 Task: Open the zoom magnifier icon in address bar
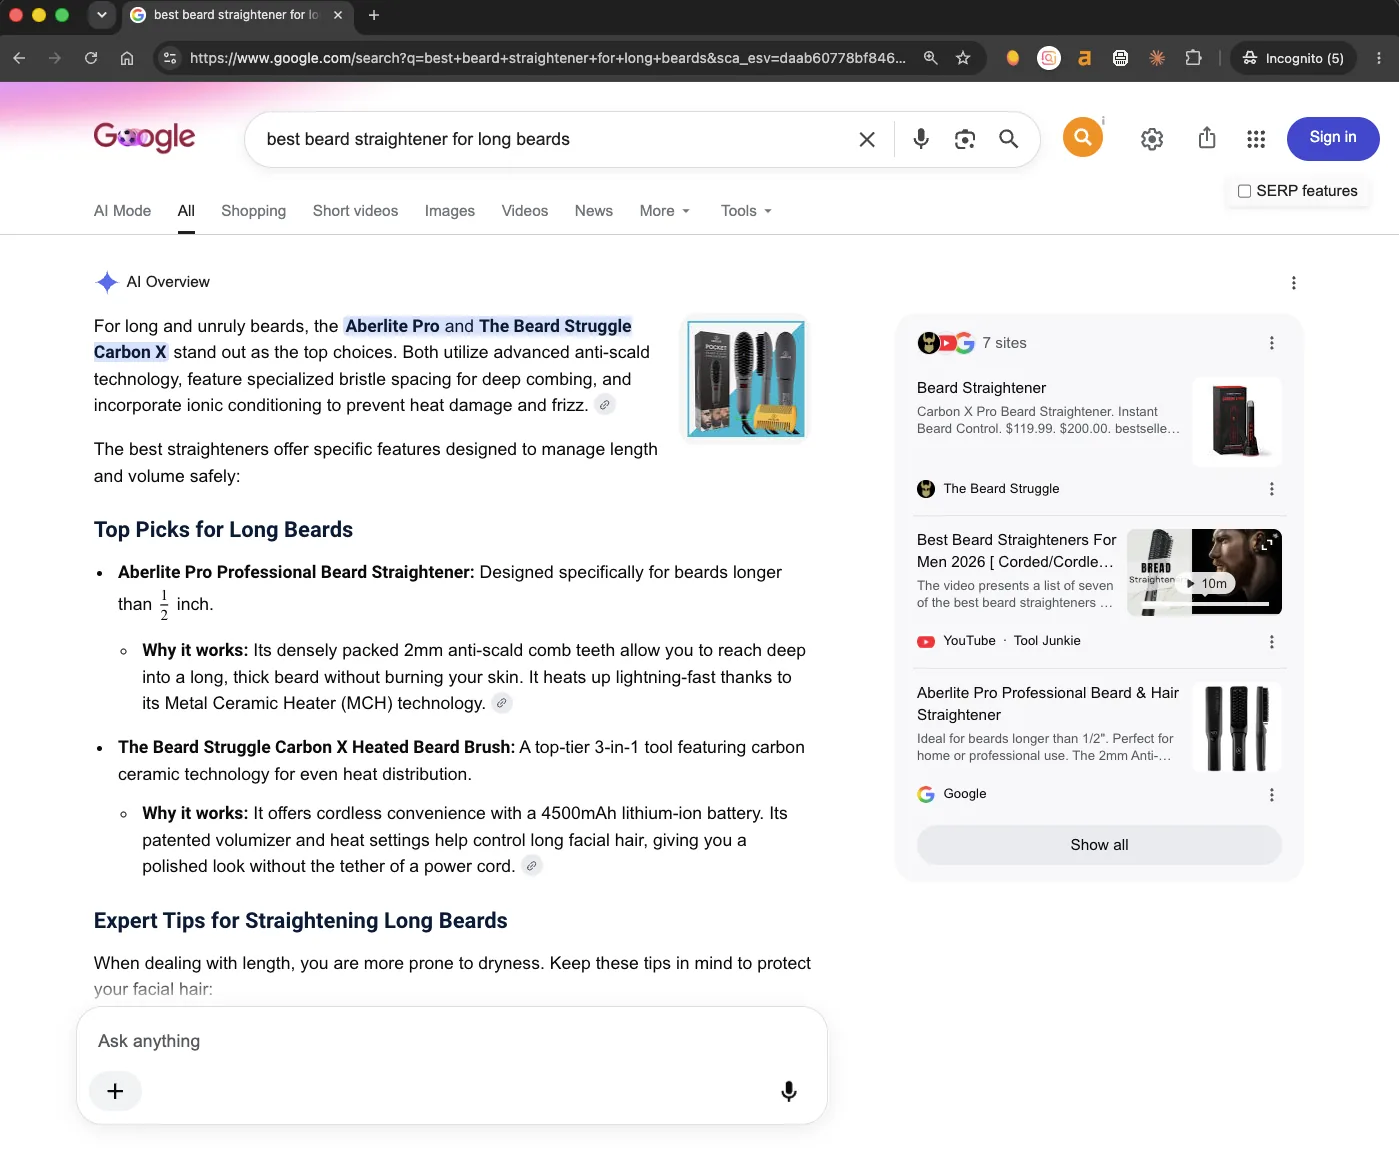coord(931,58)
